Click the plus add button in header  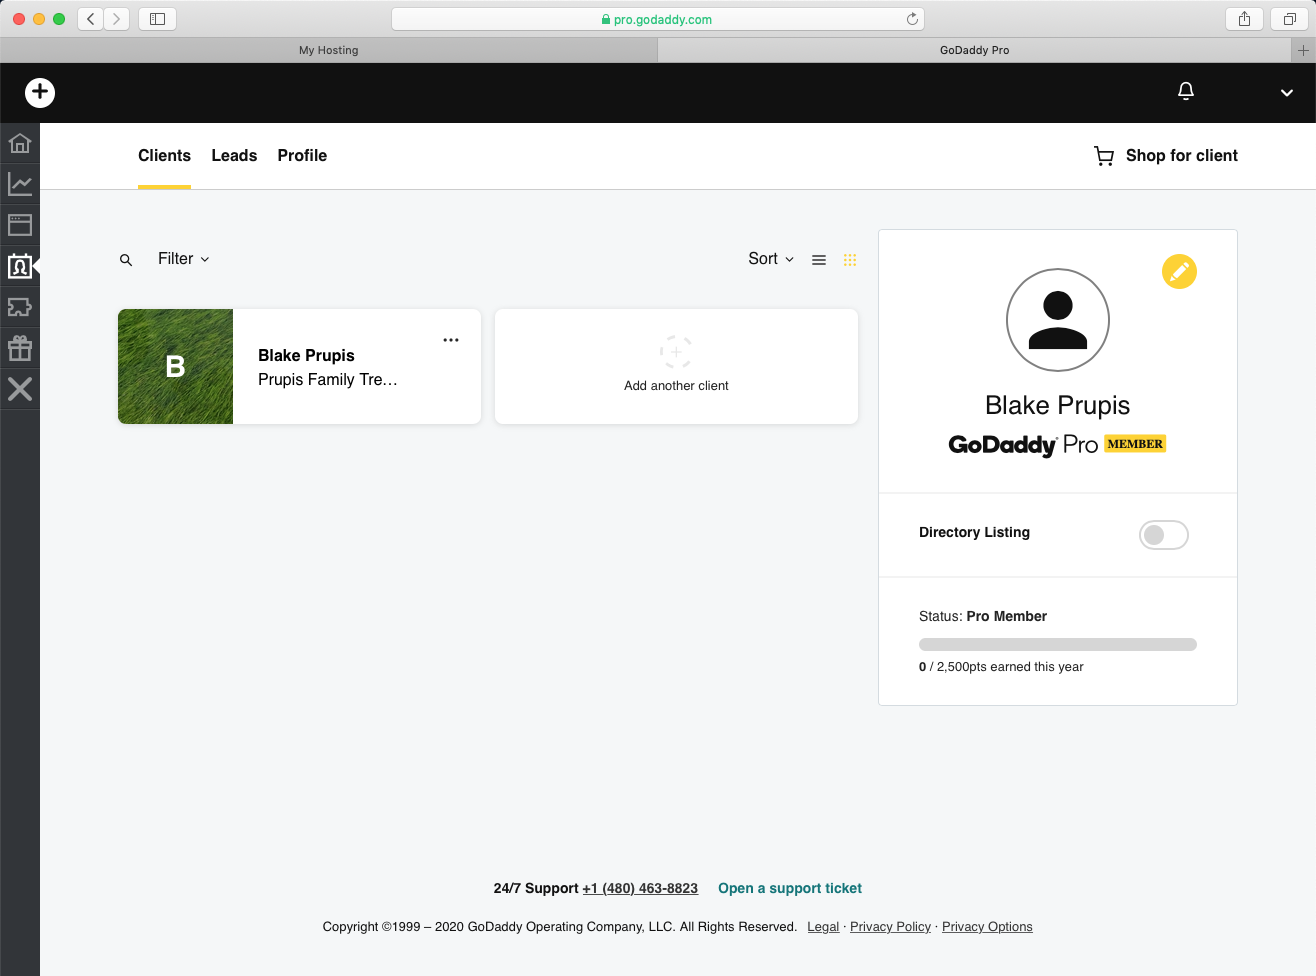coord(40,92)
